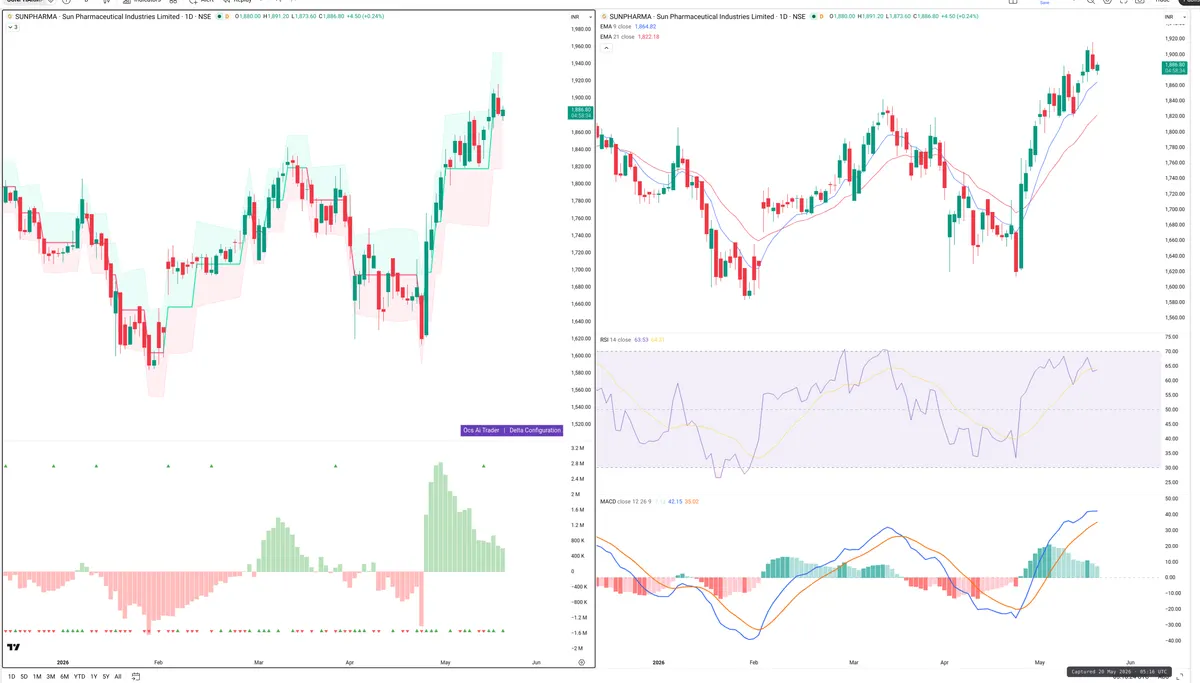Click the current price label 1,886.80 on right axis

pos(1174,67)
